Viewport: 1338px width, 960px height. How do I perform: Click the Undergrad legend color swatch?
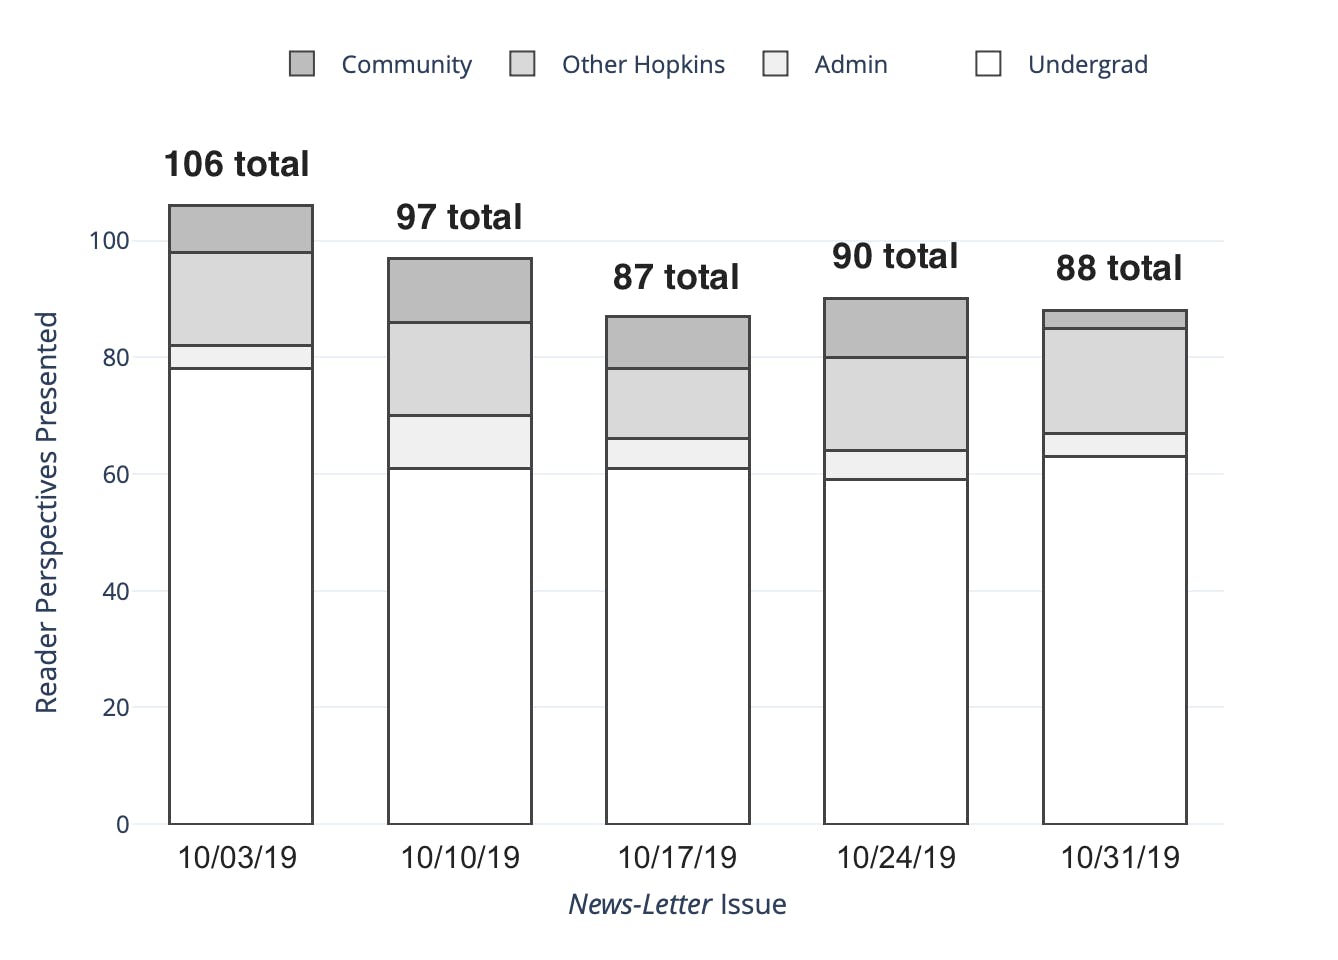[x=989, y=64]
